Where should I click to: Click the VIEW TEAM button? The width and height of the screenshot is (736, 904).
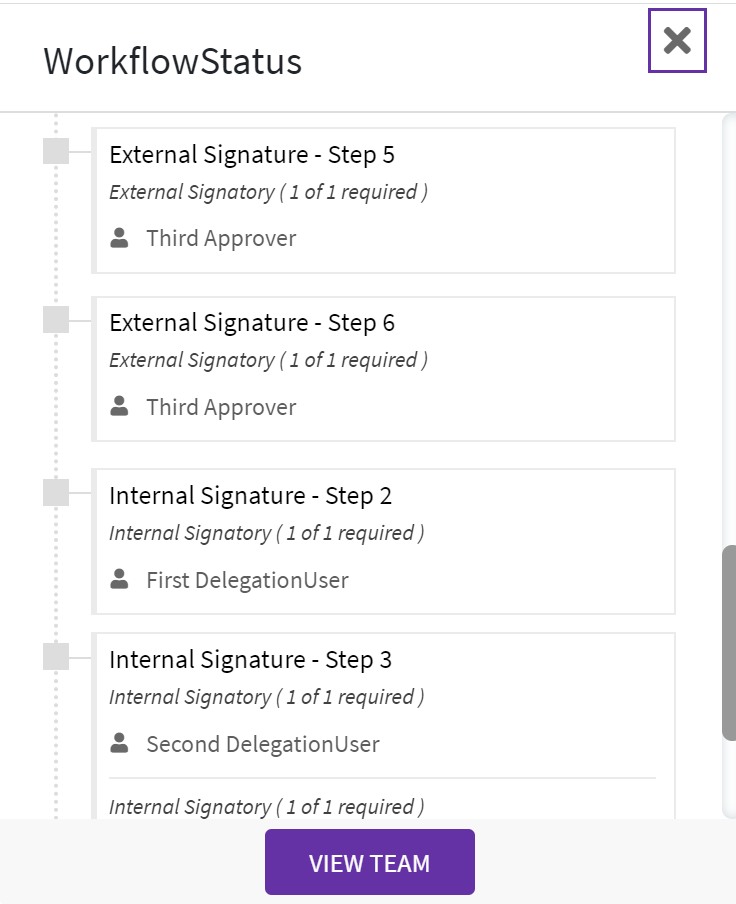pyautogui.click(x=369, y=862)
